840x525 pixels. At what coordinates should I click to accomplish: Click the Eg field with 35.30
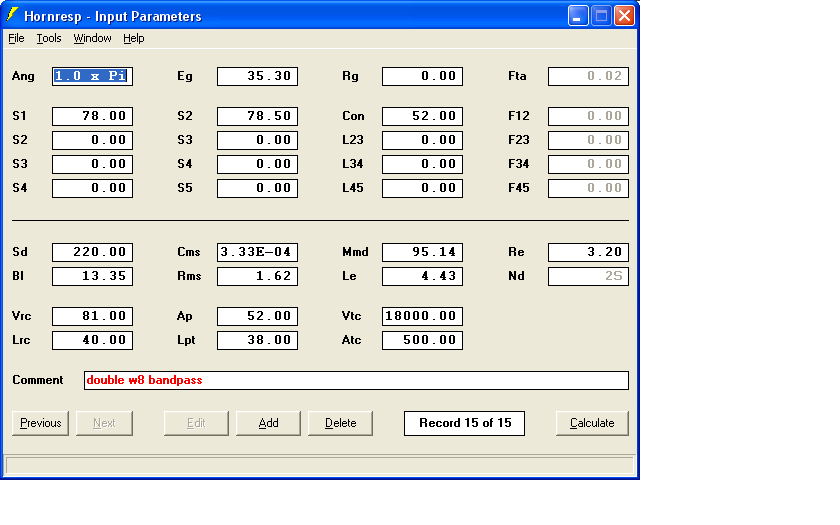257,76
